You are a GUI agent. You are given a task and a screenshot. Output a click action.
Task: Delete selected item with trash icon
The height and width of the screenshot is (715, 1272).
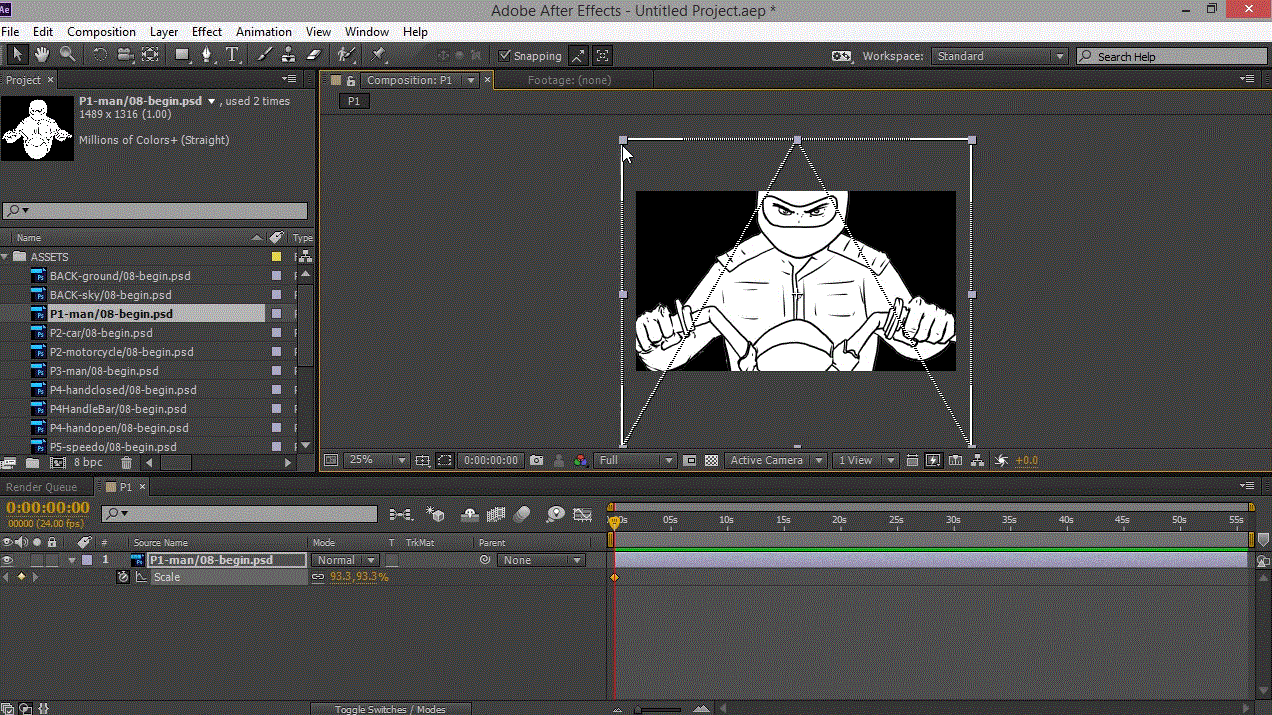tap(126, 463)
